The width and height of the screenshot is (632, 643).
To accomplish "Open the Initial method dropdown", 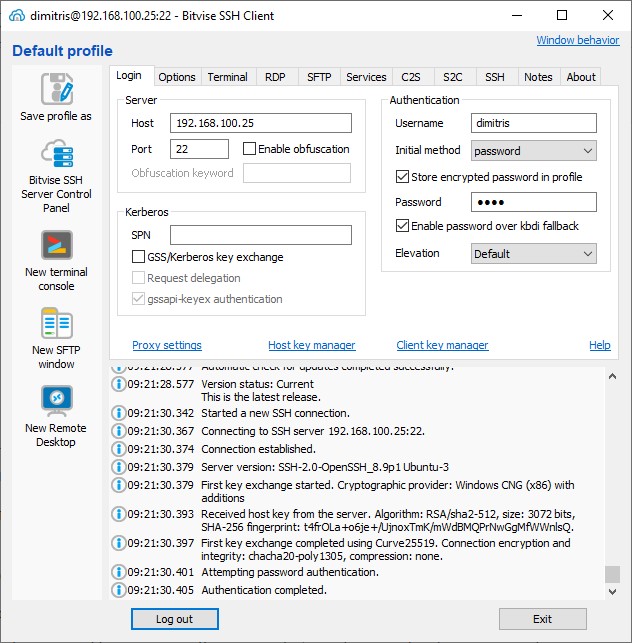I will (534, 151).
